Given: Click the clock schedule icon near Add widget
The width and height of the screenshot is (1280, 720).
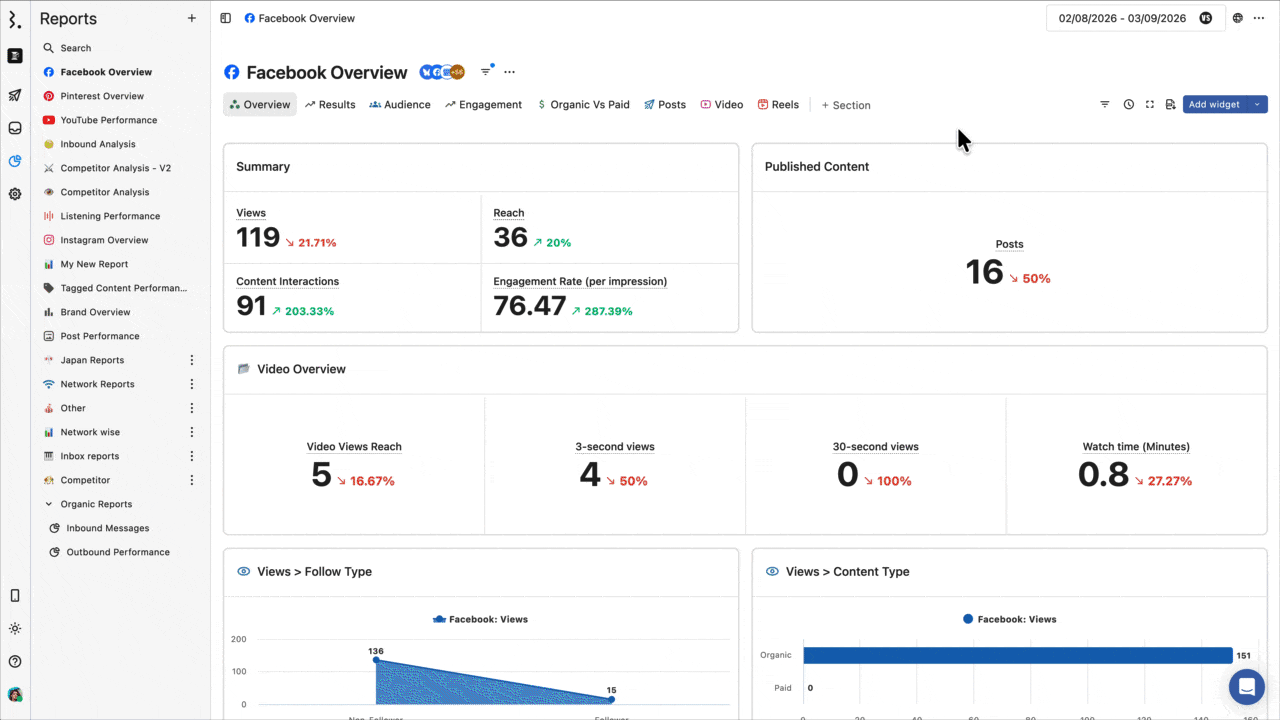Looking at the screenshot, I should click(x=1128, y=105).
